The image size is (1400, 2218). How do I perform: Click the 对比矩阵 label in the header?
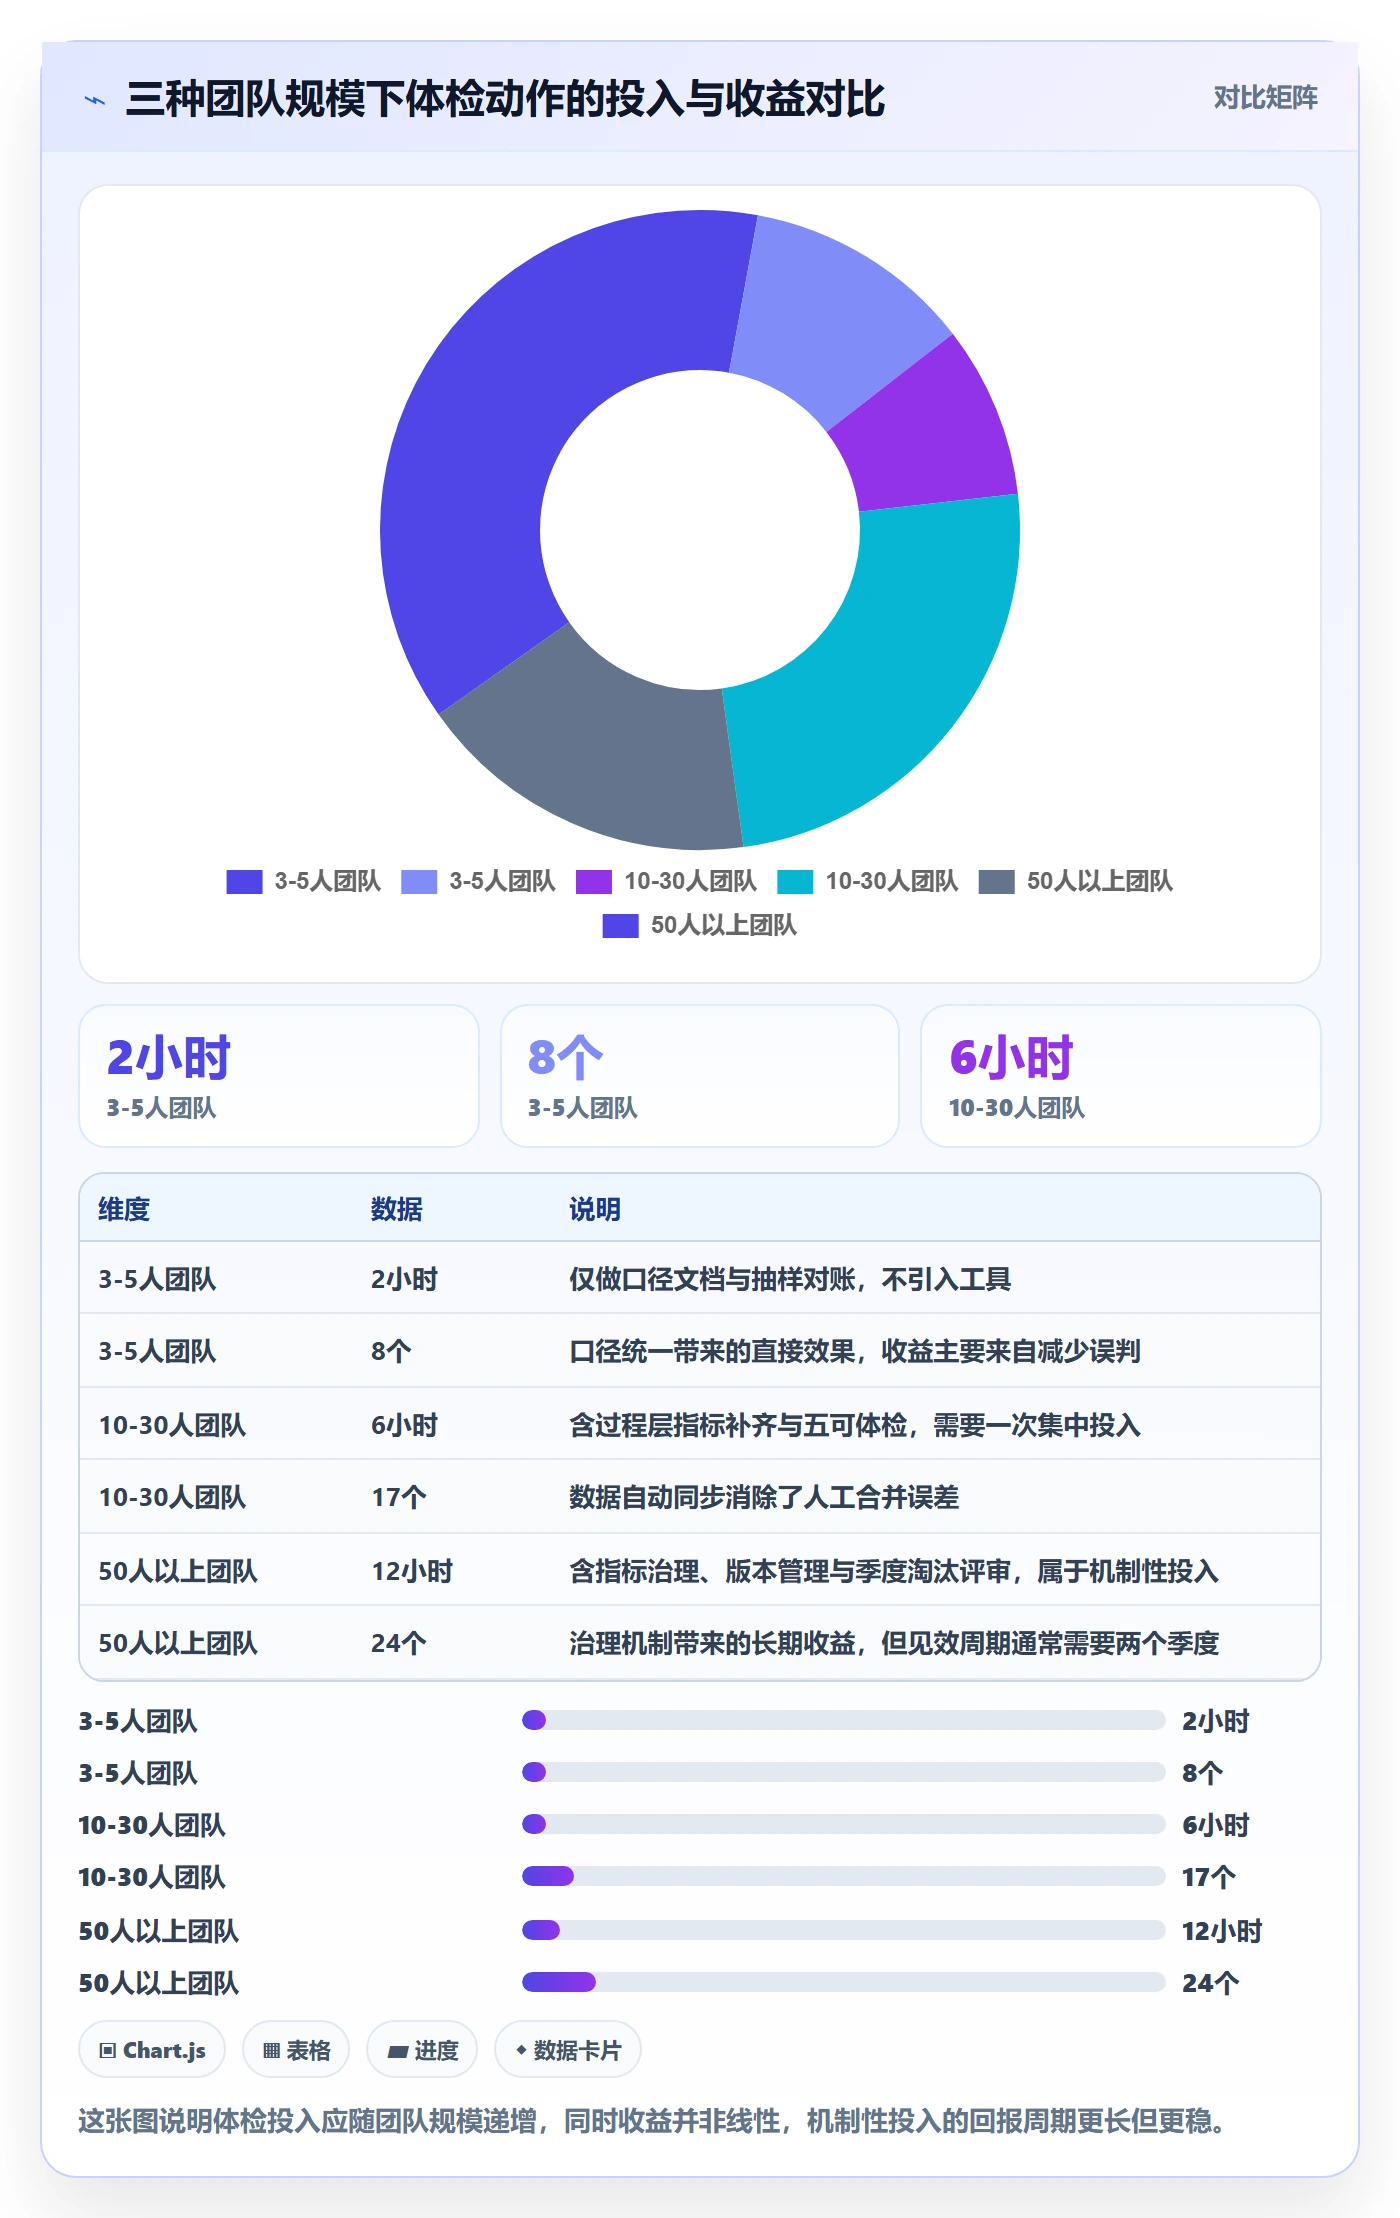1265,98
